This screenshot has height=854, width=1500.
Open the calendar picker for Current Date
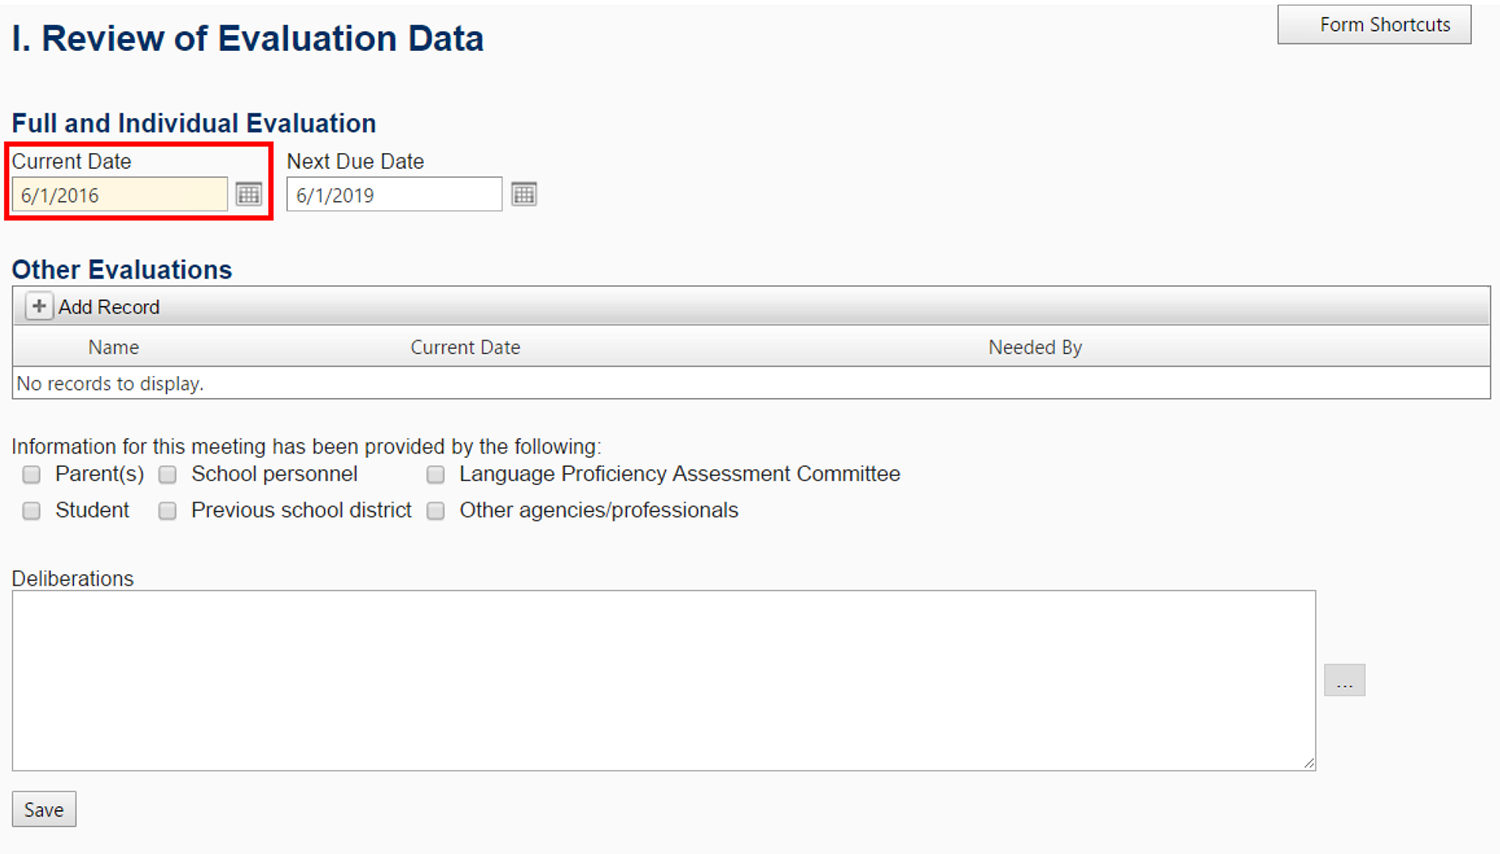click(x=248, y=193)
